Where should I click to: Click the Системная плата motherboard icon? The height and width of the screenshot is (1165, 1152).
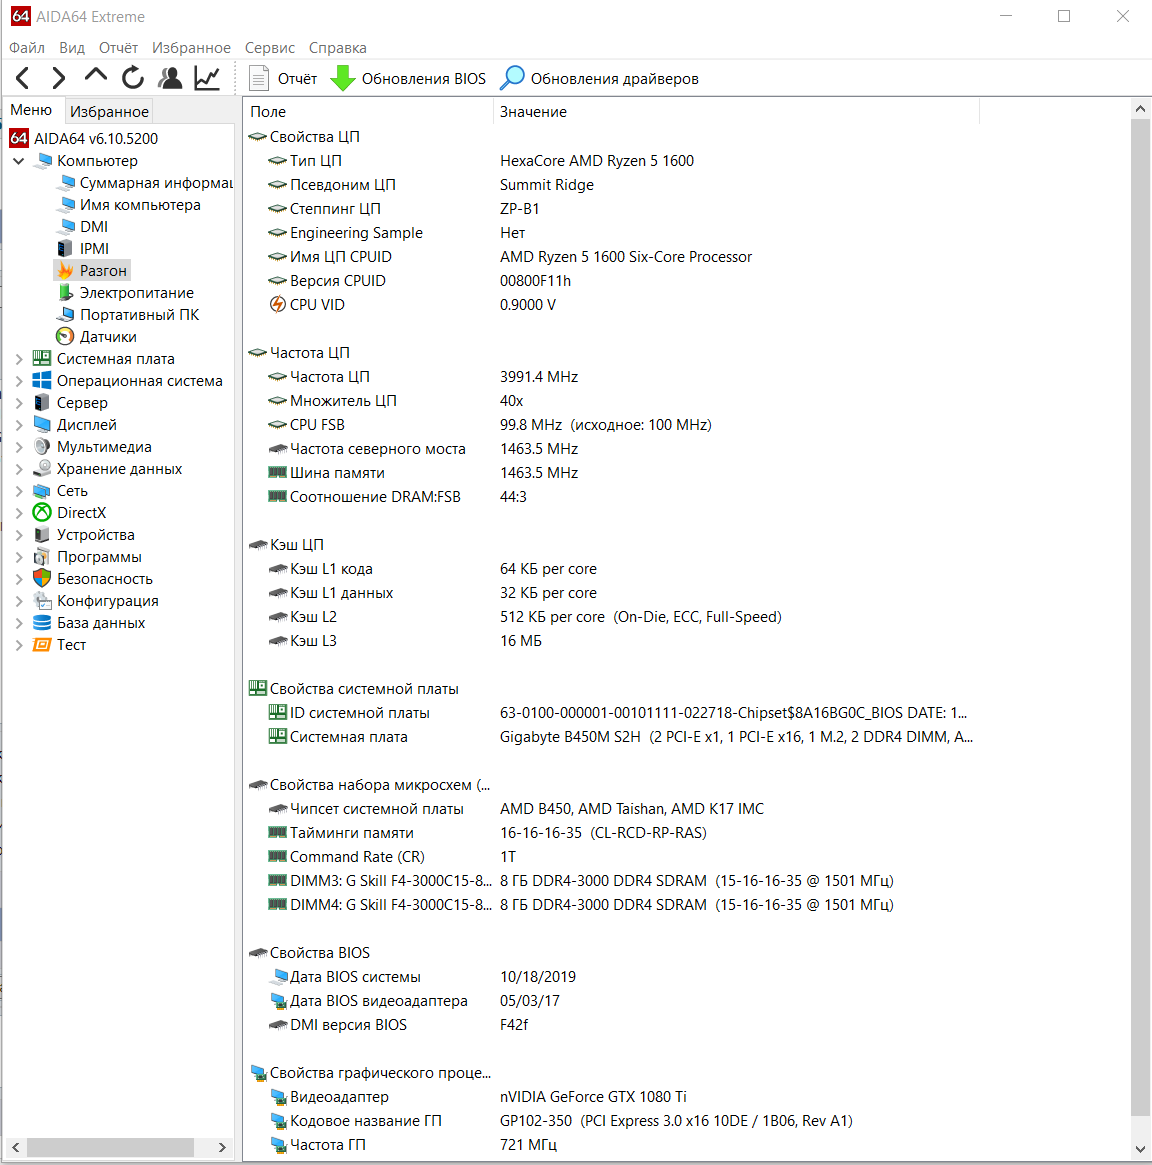(42, 359)
